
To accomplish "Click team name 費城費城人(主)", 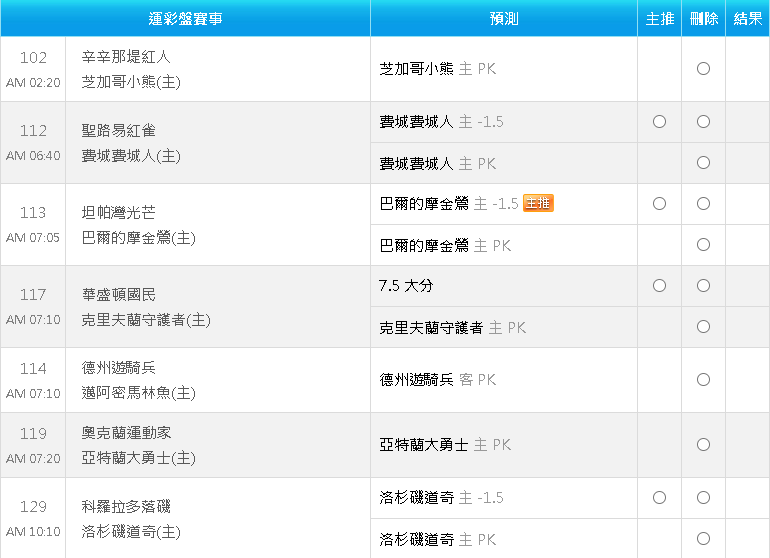I will click(x=131, y=156).
